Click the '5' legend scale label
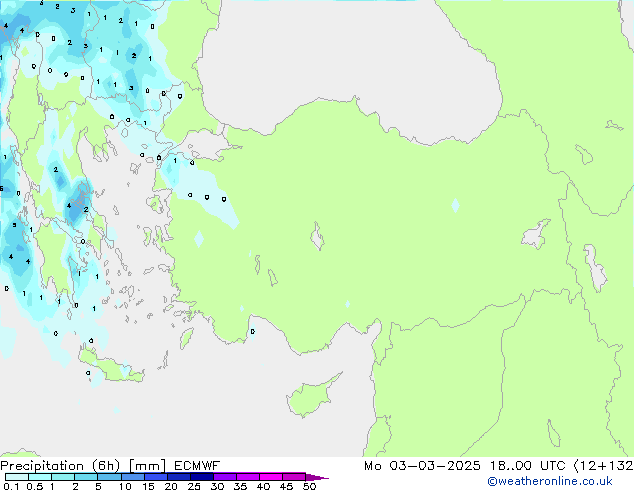This screenshot has height=490, width=634. click(x=98, y=486)
